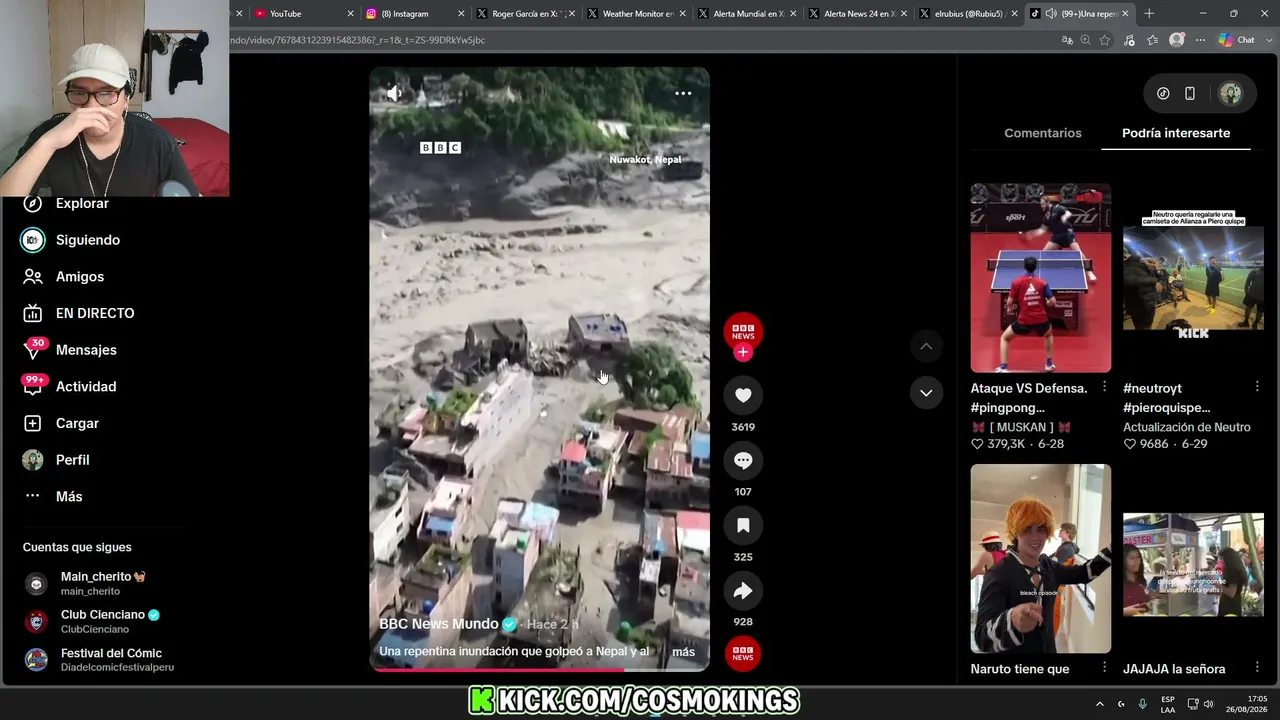
Task: Bookmark this page with the star icon
Action: pyautogui.click(x=1105, y=40)
